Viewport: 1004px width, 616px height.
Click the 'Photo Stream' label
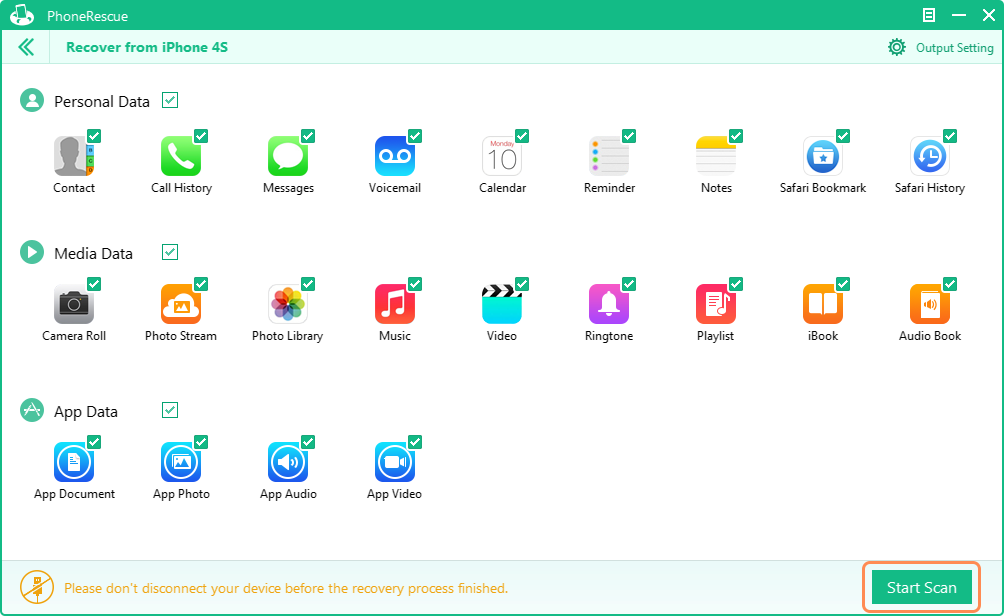[181, 336]
